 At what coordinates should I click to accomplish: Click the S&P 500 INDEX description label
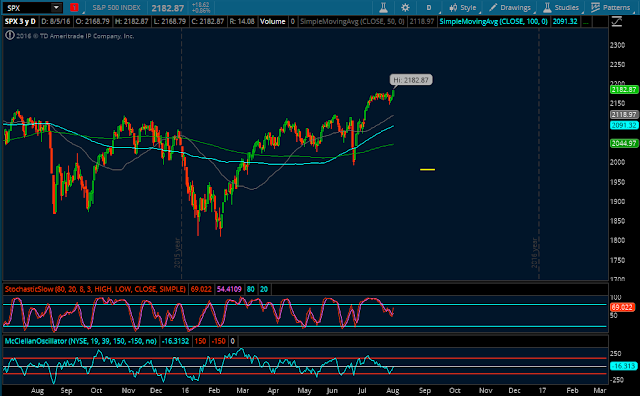click(116, 7)
